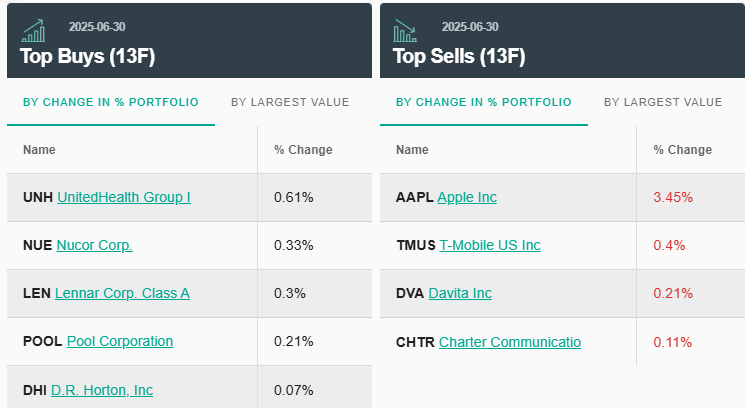This screenshot has height=408, width=745.
Task: Click the Name column header in Top Sells
Action: click(x=412, y=150)
